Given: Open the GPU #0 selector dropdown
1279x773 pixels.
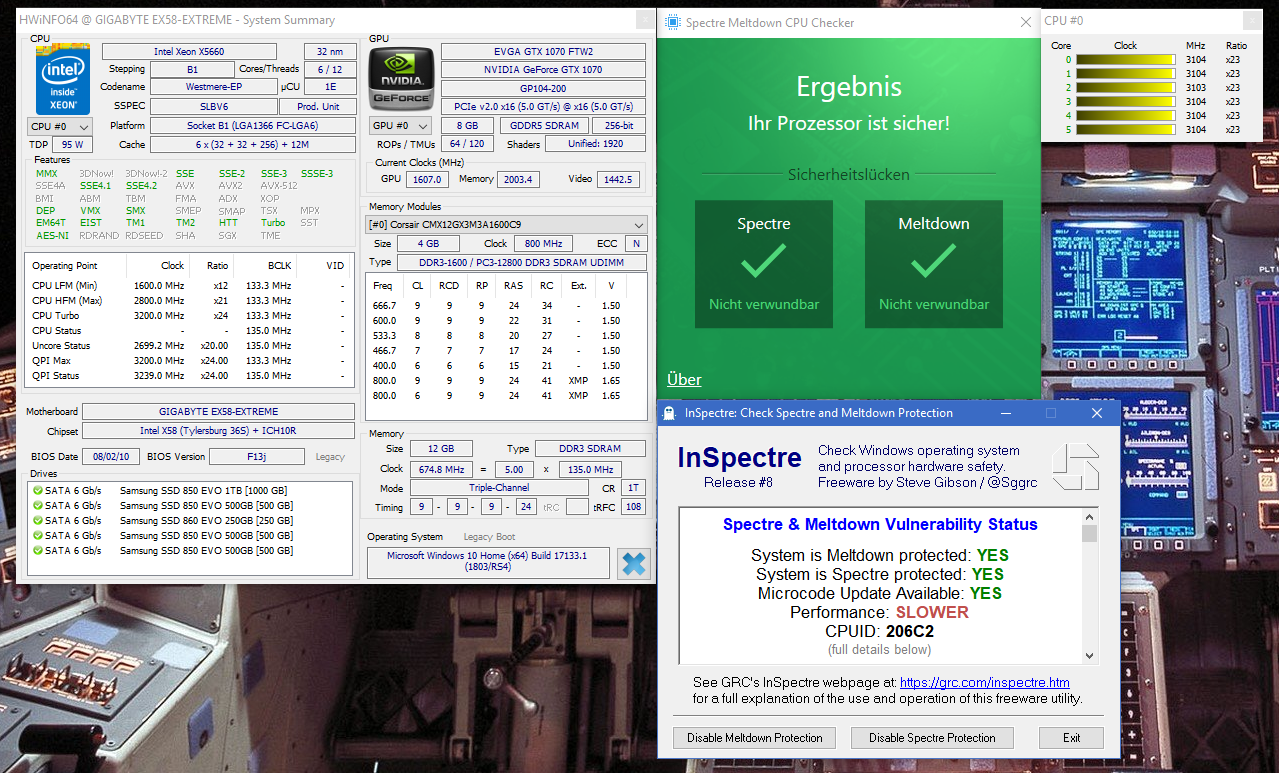Looking at the screenshot, I should pyautogui.click(x=401, y=126).
